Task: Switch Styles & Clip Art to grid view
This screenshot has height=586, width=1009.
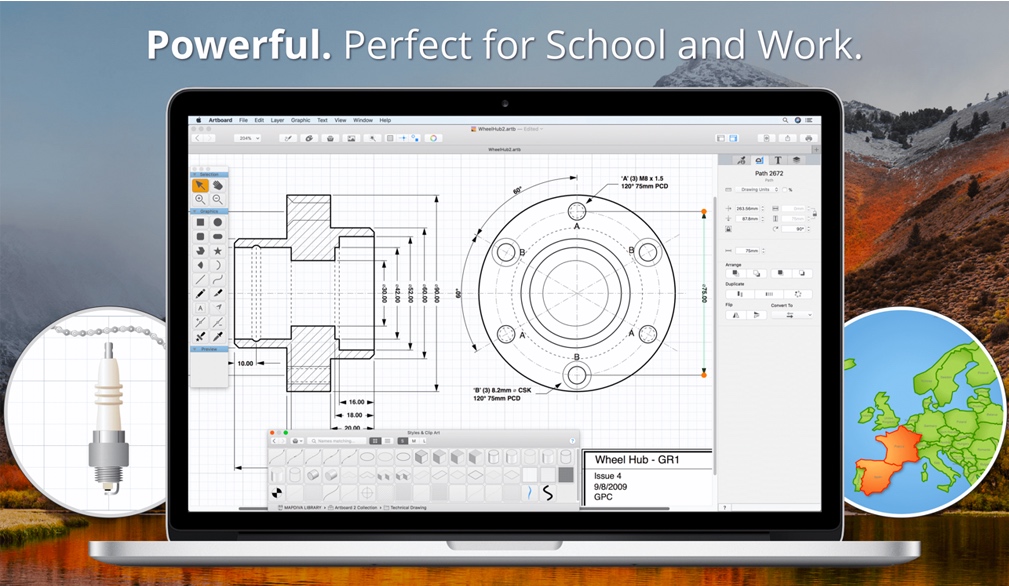Action: coord(376,440)
